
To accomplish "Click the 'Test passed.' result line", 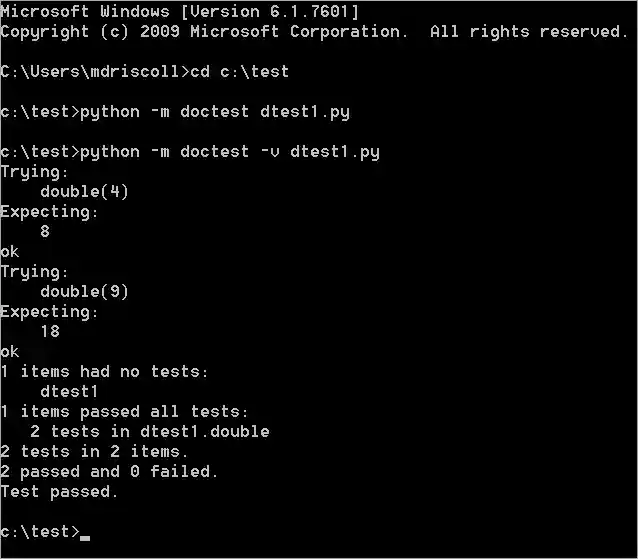I will [60, 492].
